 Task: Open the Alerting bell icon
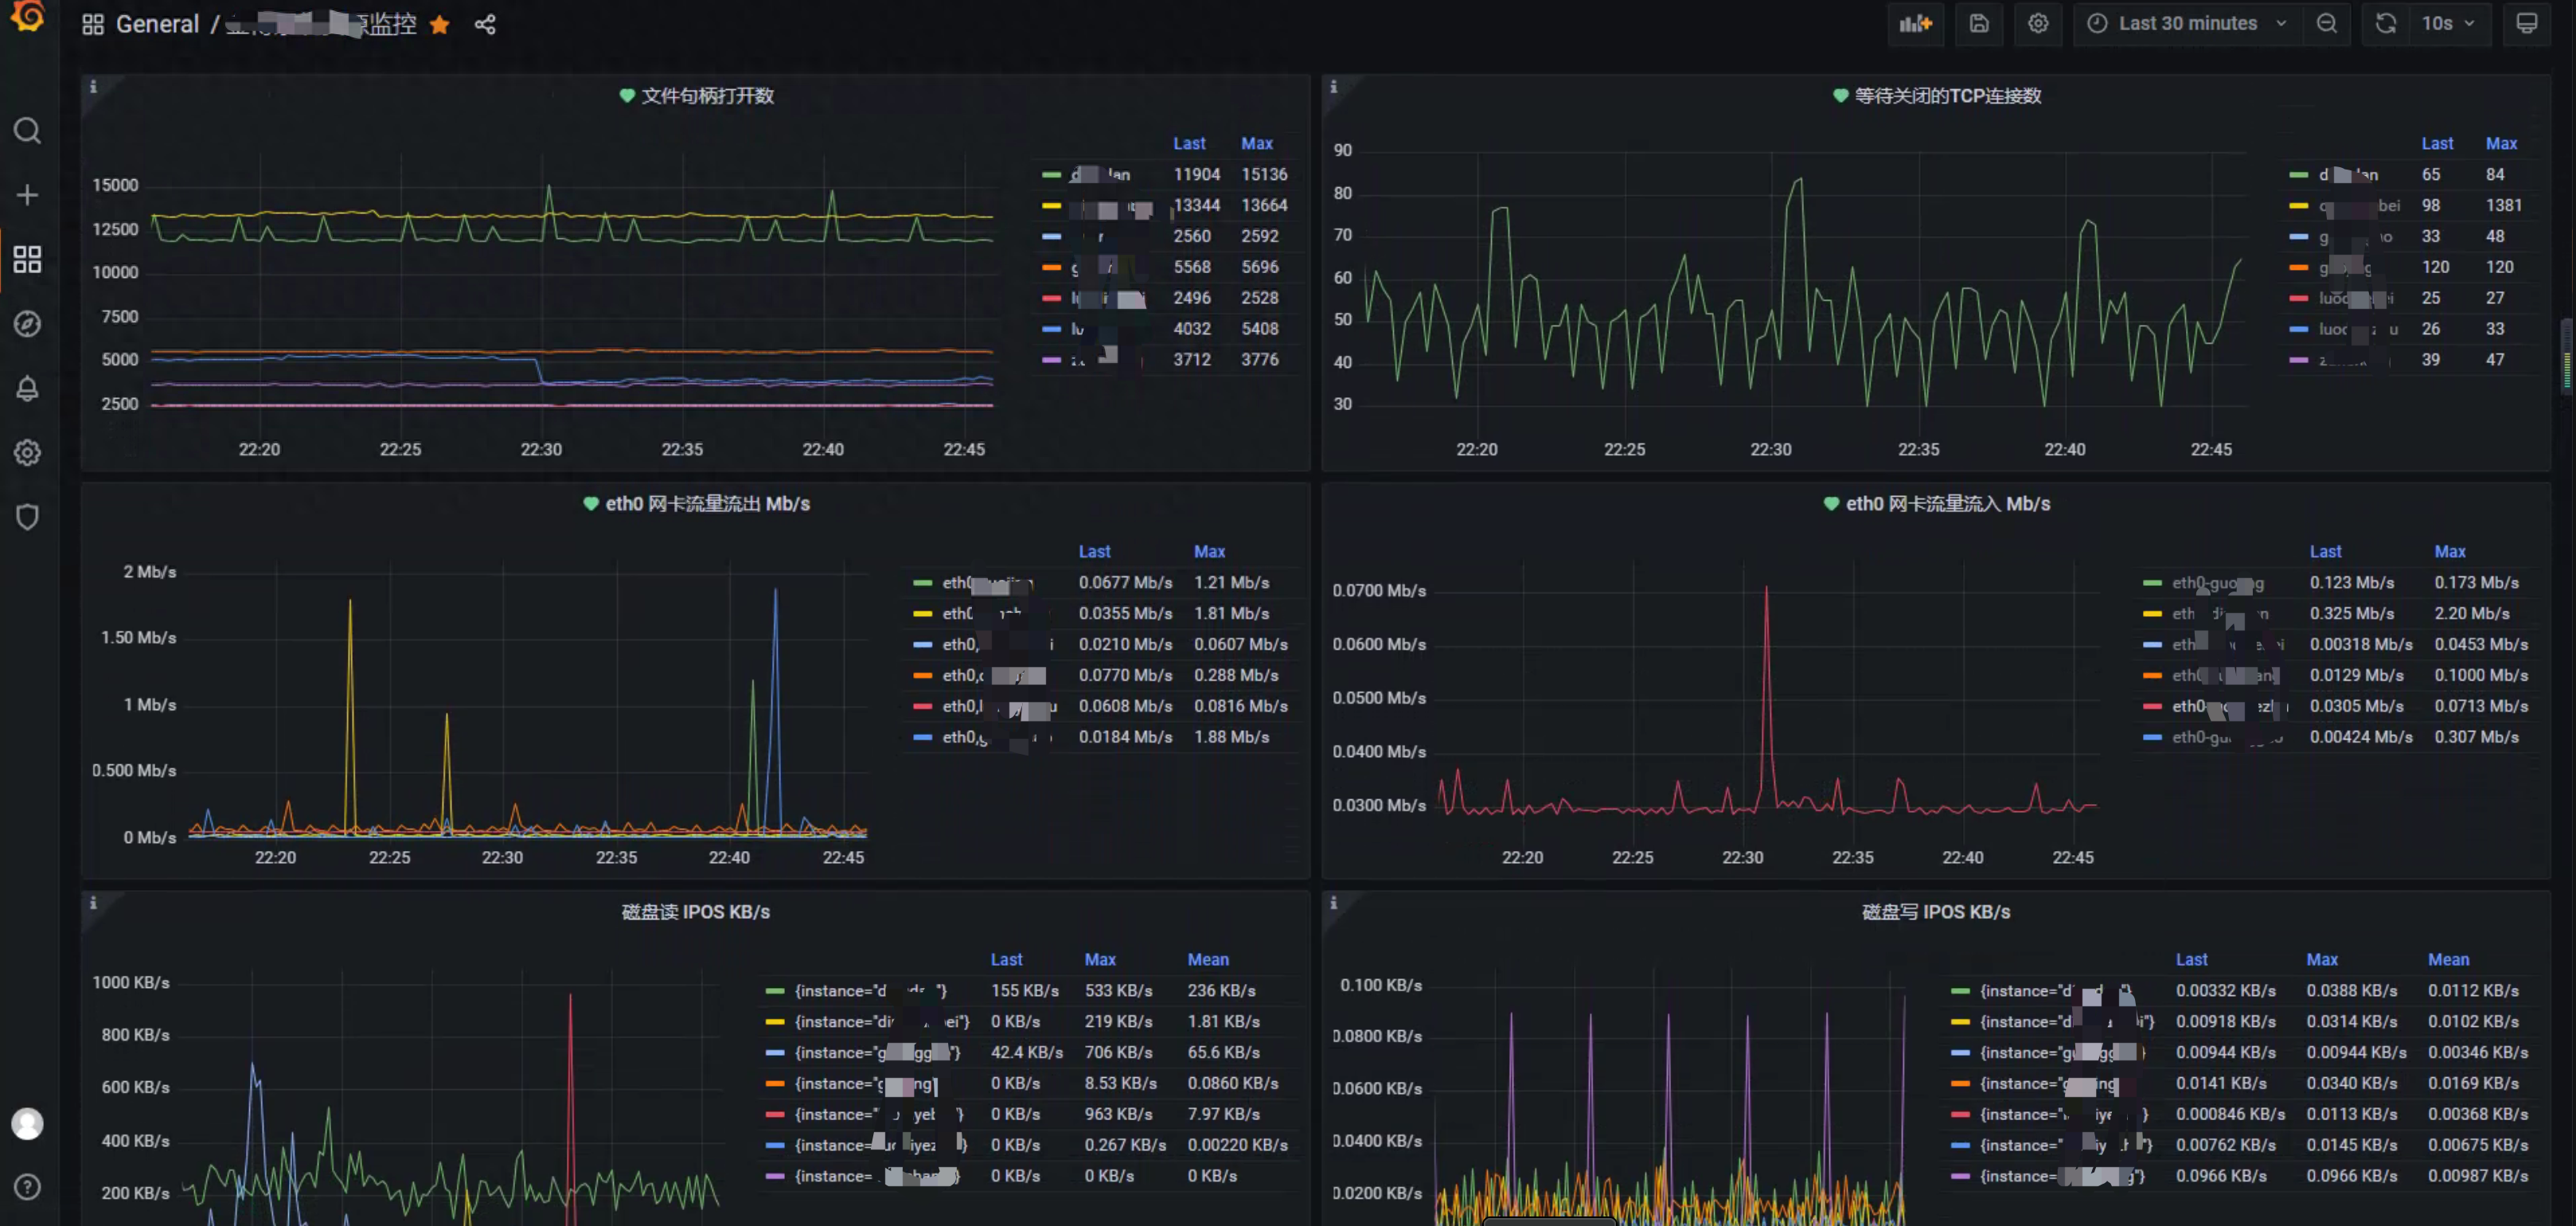tap(27, 388)
